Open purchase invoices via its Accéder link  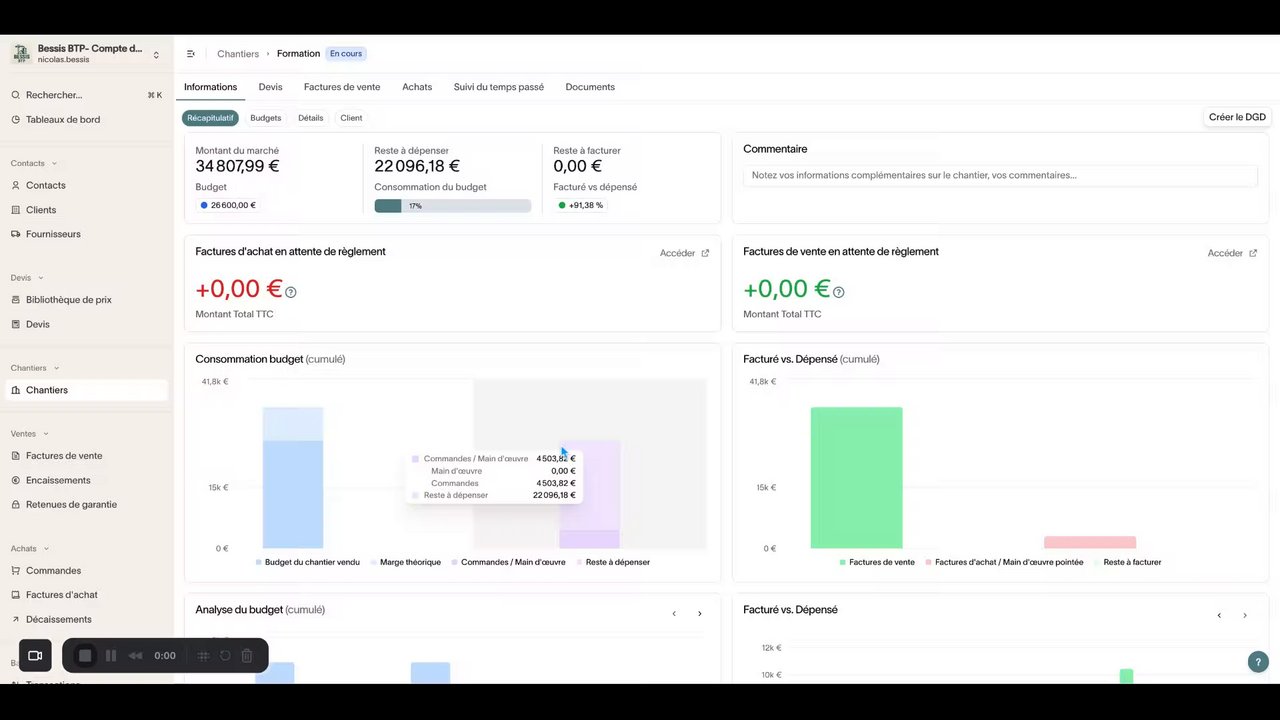[x=684, y=253]
